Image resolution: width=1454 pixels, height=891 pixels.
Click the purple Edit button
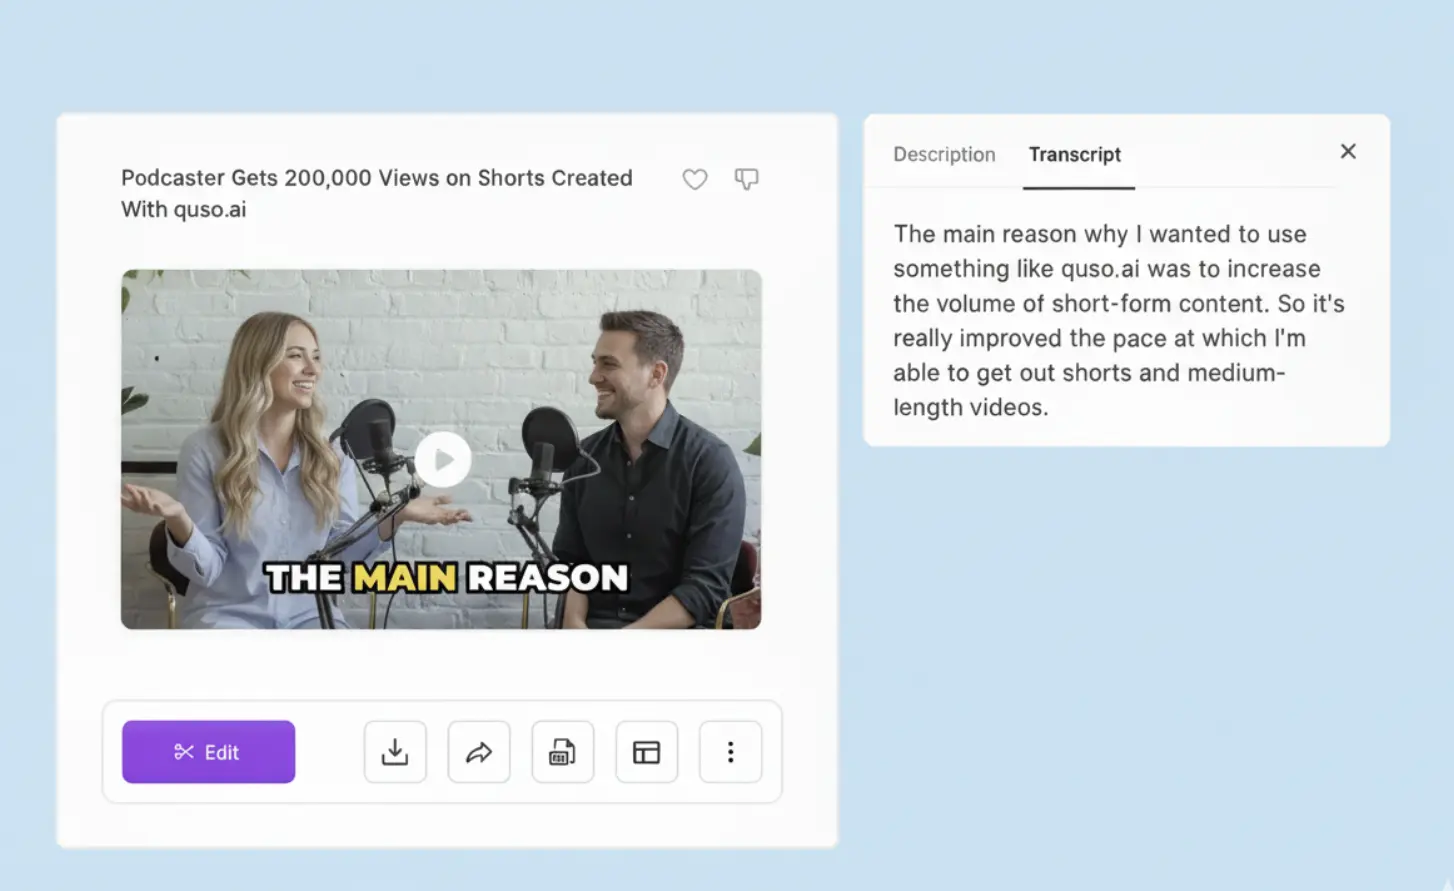pyautogui.click(x=208, y=752)
